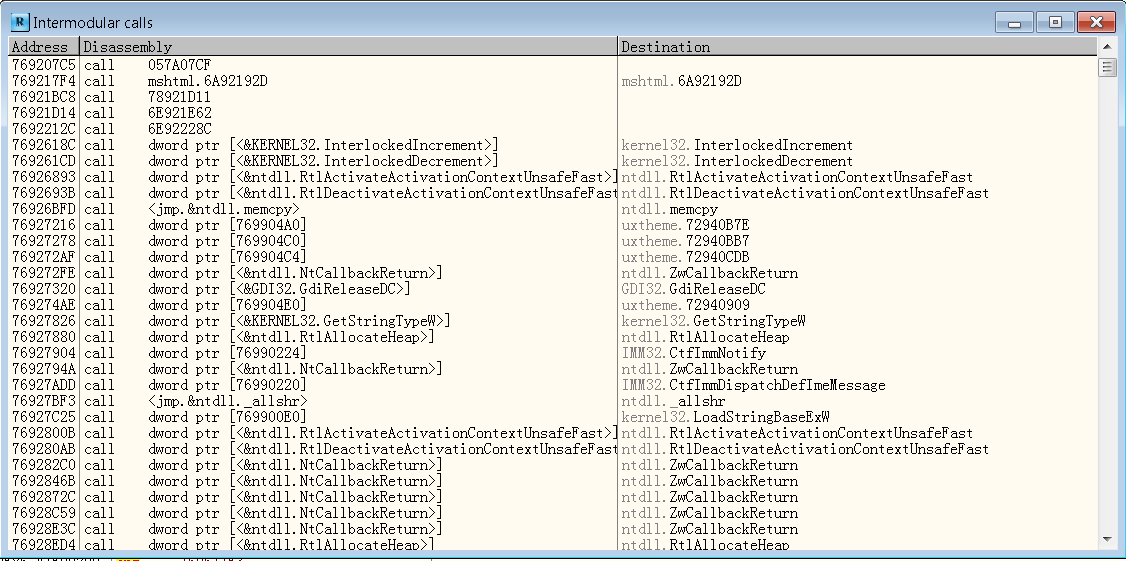Select address 76928C59 row
This screenshot has width=1126, height=561.
[553, 513]
